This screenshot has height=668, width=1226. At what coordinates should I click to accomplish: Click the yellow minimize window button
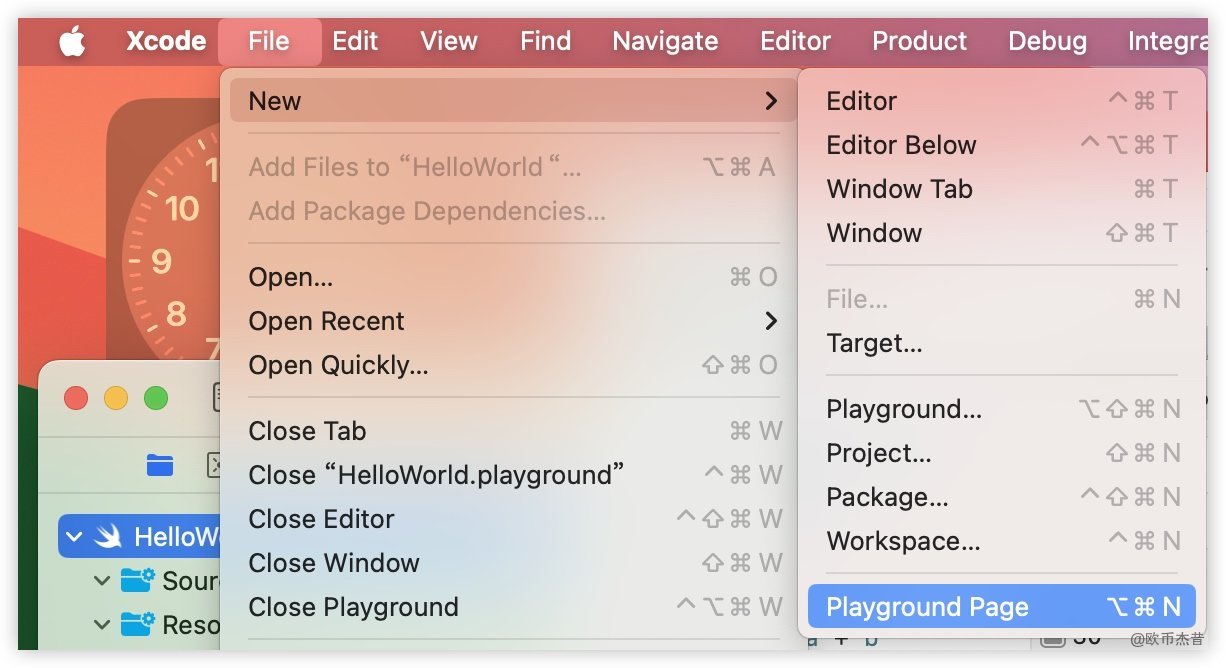116,398
